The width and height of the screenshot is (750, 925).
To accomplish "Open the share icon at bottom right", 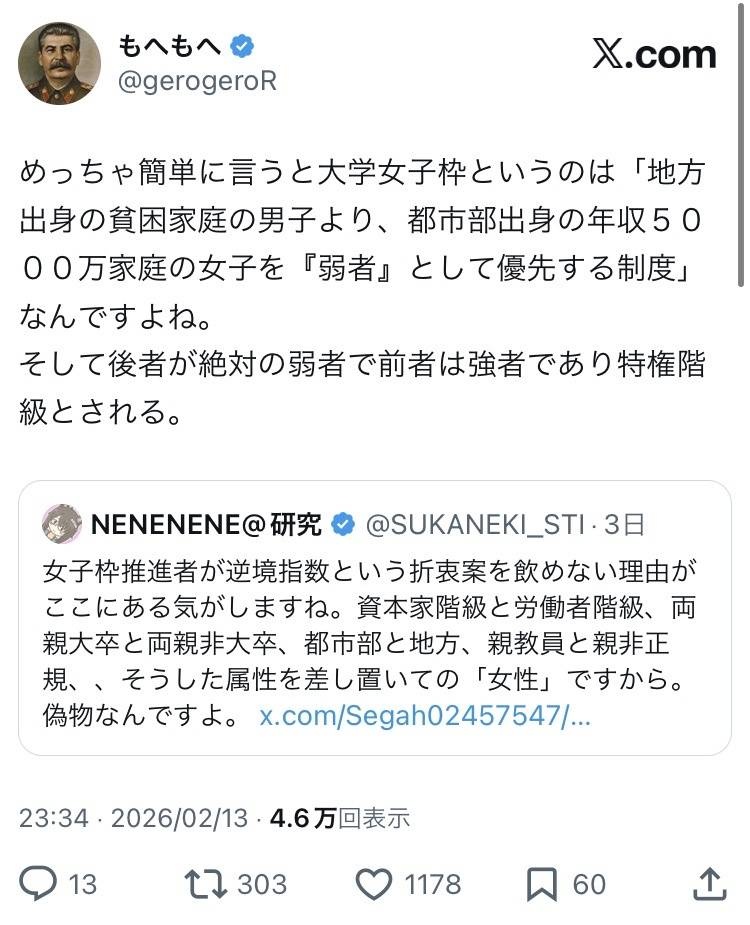I will click(708, 883).
